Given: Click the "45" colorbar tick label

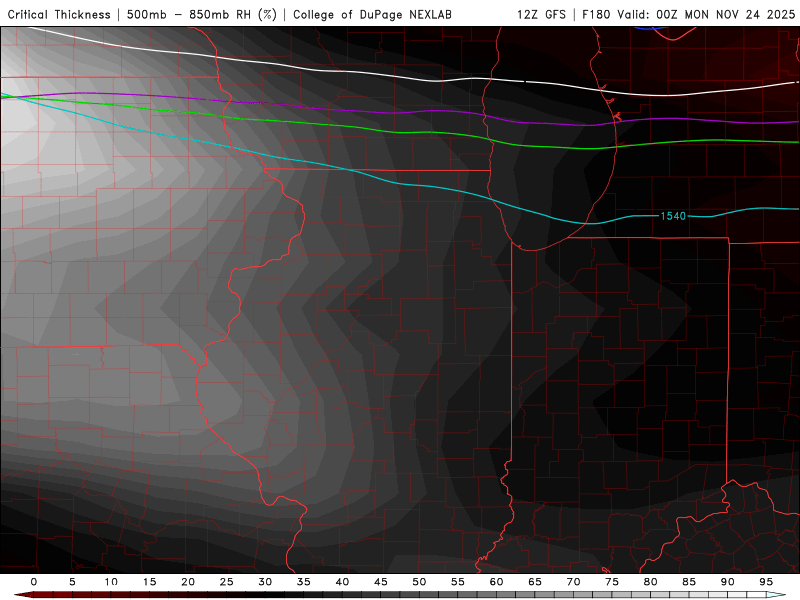Looking at the screenshot, I should (381, 582).
